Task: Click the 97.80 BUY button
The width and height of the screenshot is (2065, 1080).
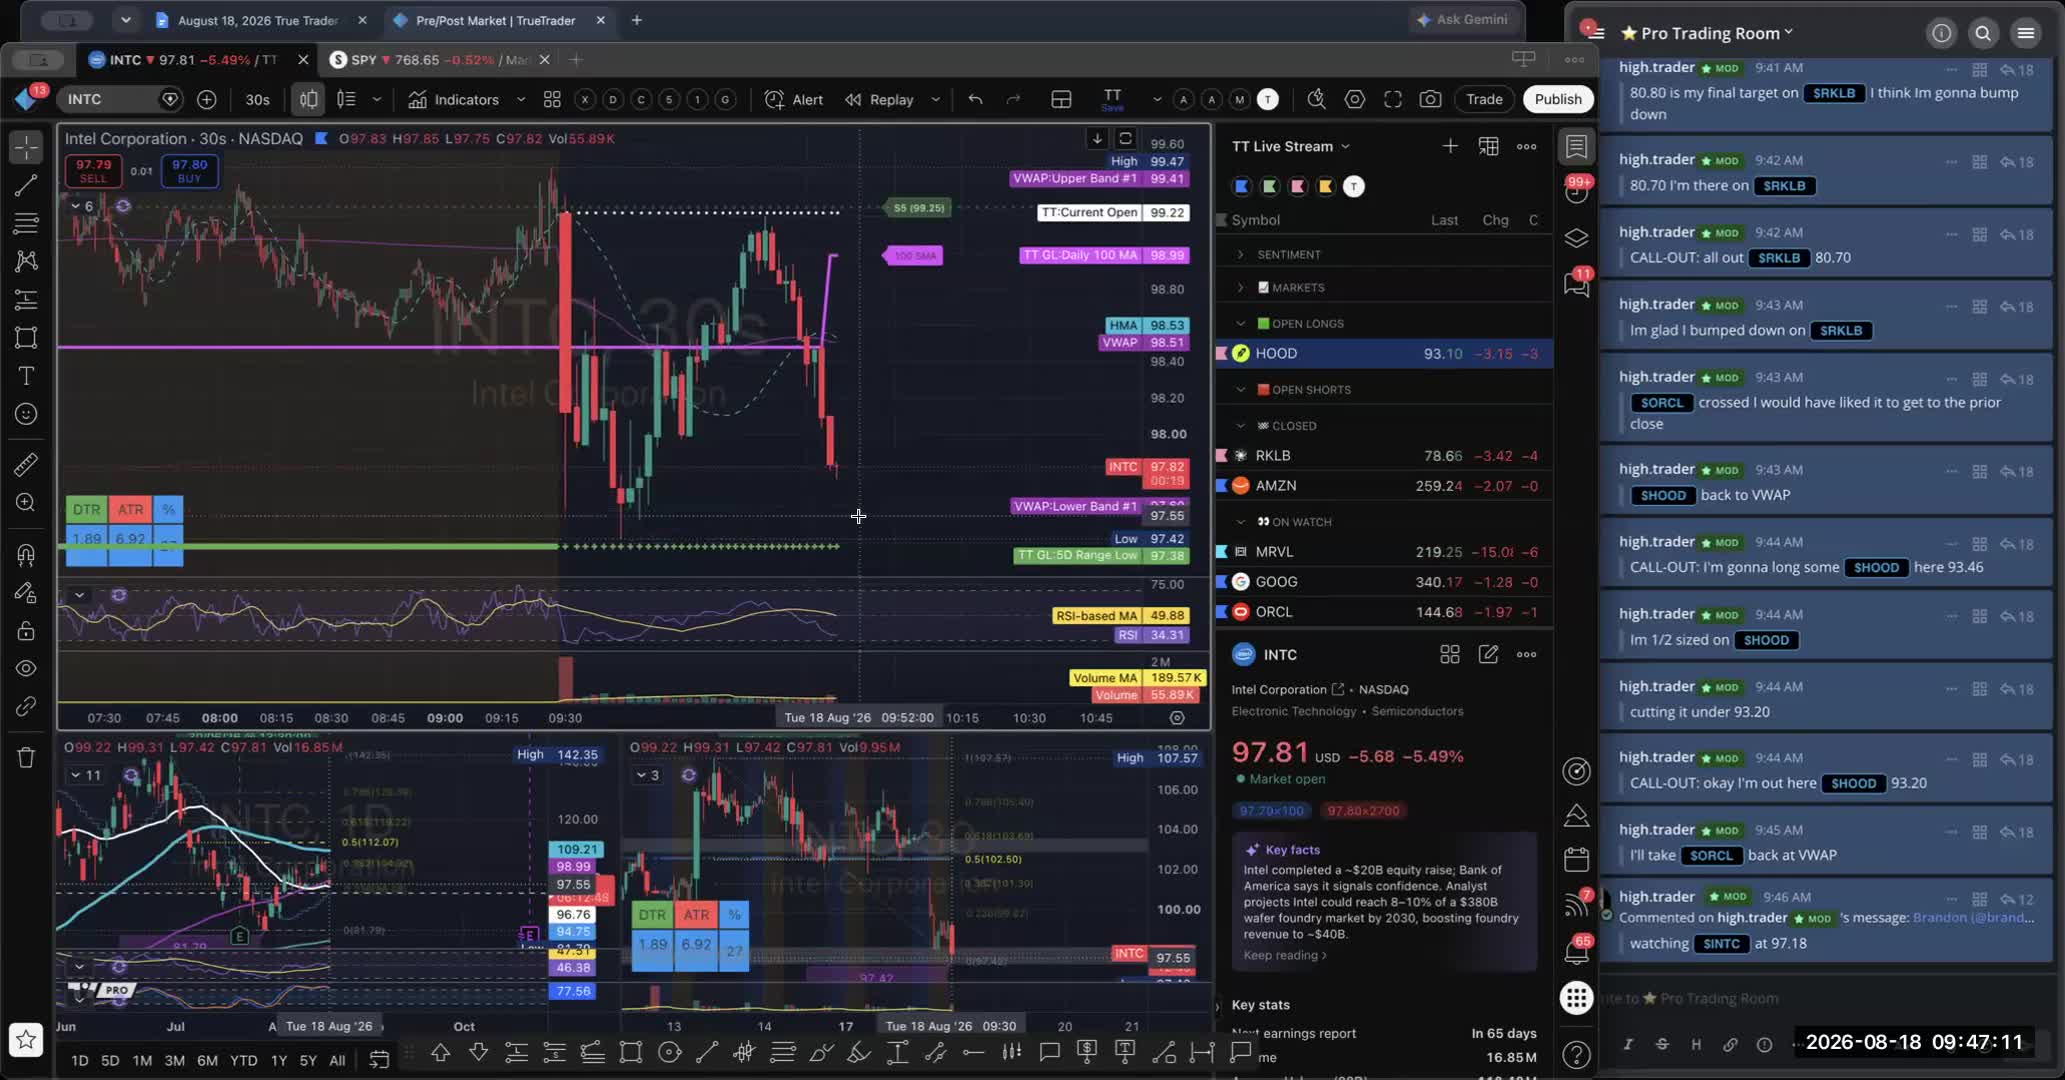Action: 189,171
